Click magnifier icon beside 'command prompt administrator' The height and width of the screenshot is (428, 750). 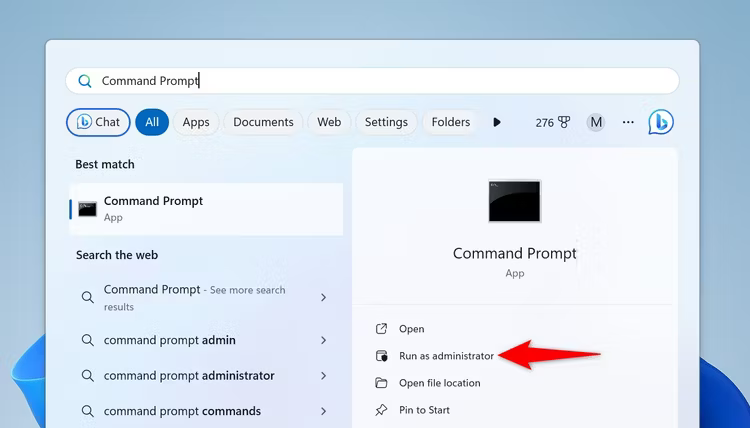(x=88, y=376)
